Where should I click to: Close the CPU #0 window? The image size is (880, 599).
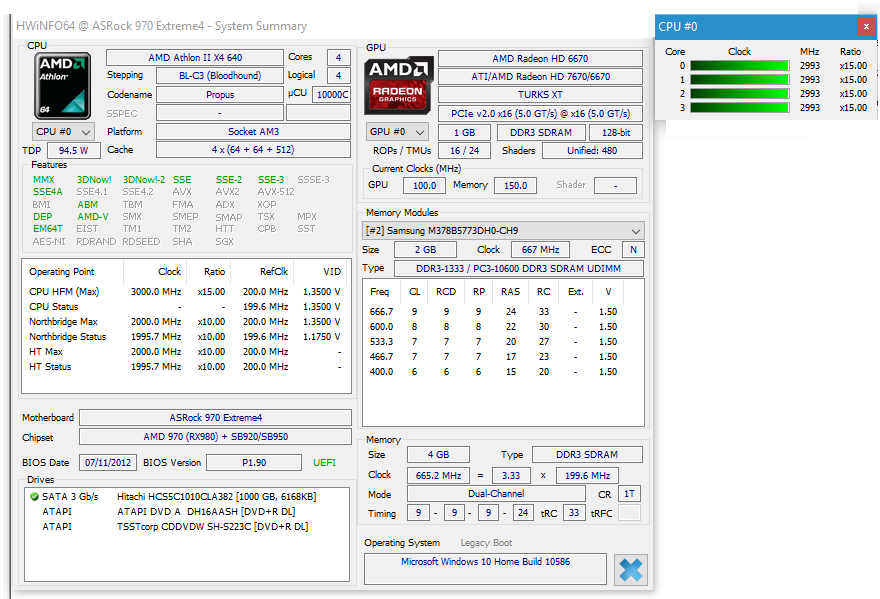[866, 26]
